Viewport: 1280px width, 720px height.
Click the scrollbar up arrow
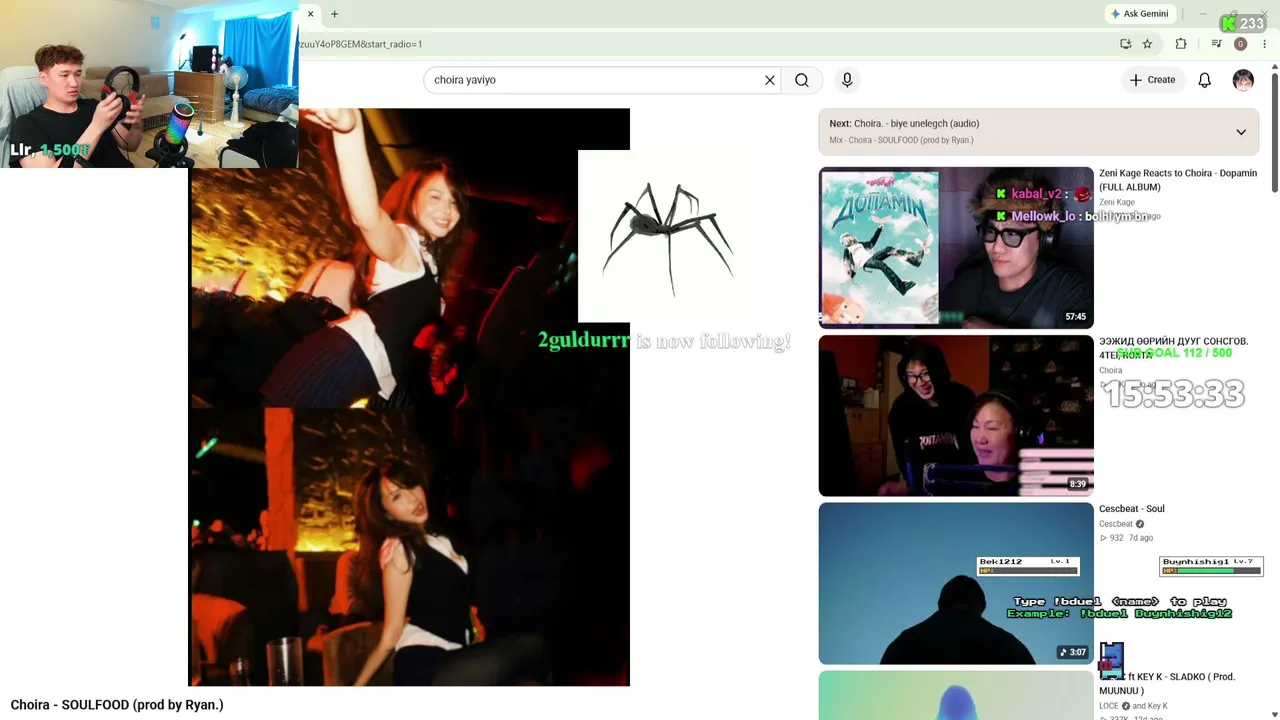pyautogui.click(x=1274, y=66)
